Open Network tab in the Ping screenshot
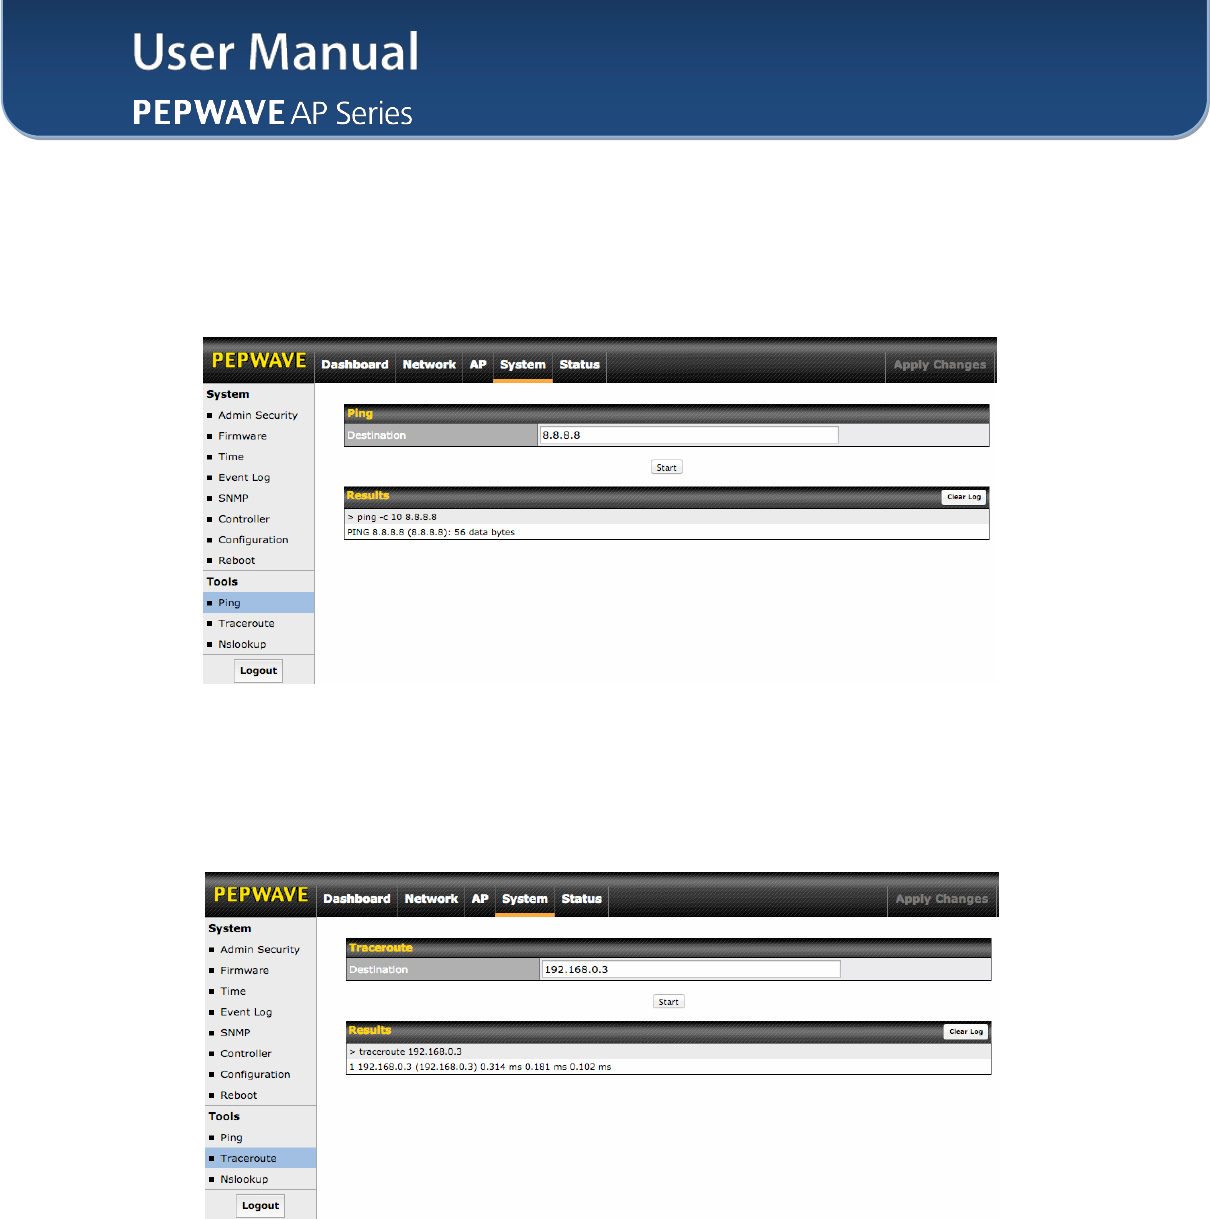This screenshot has width=1210, height=1219. pyautogui.click(x=429, y=365)
